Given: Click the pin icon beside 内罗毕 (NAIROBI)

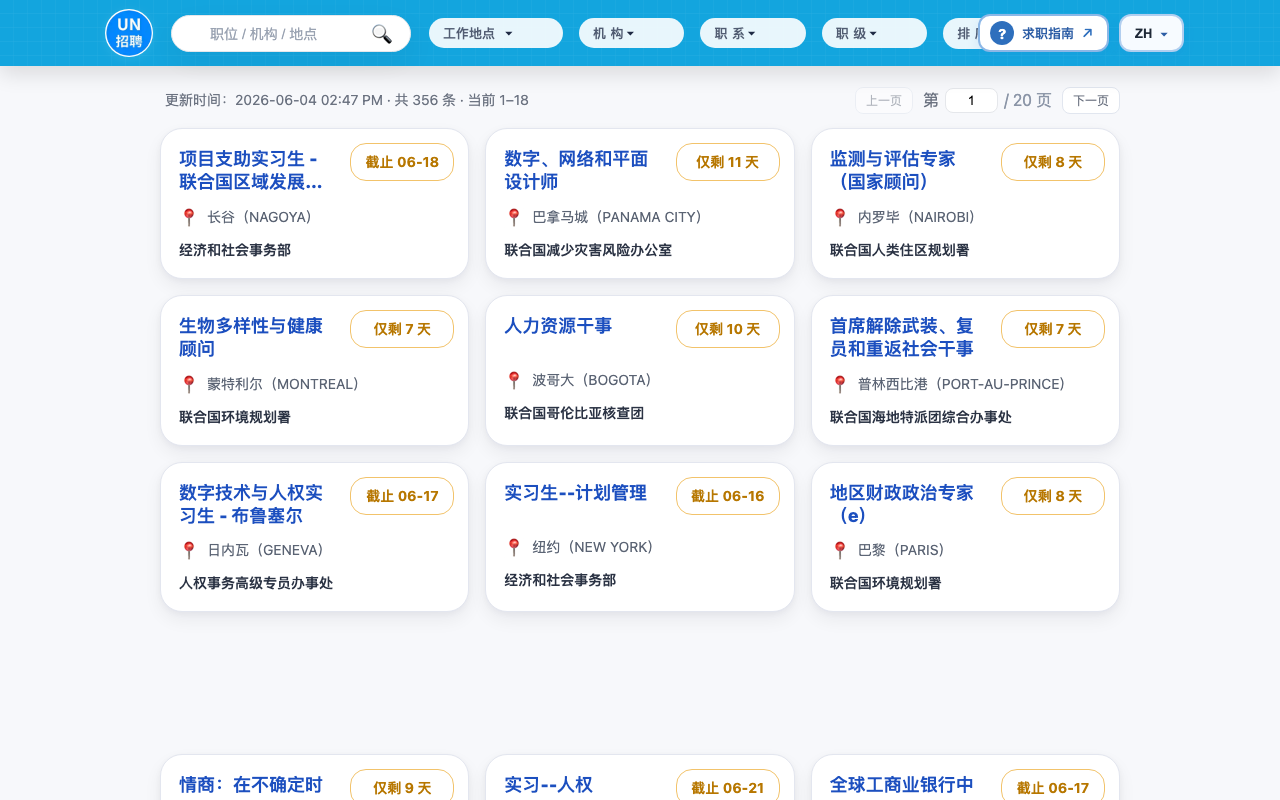Looking at the screenshot, I should pos(840,217).
